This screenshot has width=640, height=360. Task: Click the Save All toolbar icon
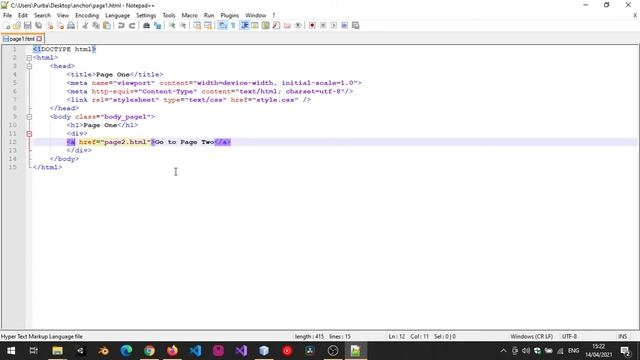tap(39, 25)
